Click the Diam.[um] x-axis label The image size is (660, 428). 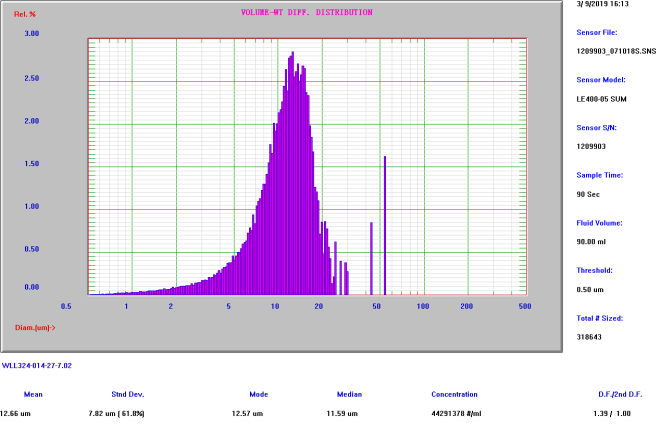click(x=35, y=327)
